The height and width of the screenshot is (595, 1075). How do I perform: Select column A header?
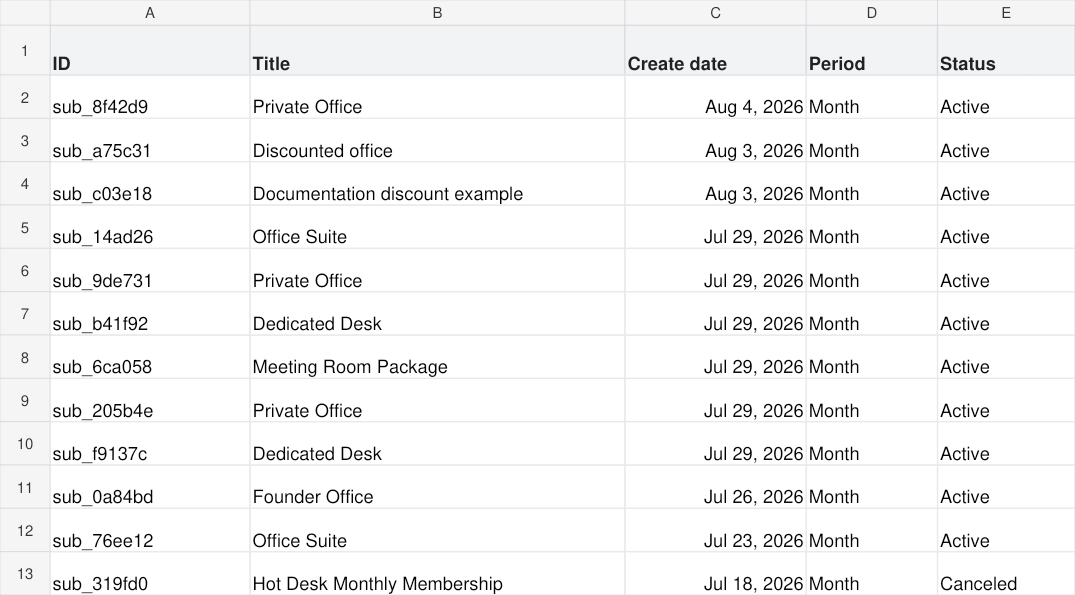pos(149,12)
